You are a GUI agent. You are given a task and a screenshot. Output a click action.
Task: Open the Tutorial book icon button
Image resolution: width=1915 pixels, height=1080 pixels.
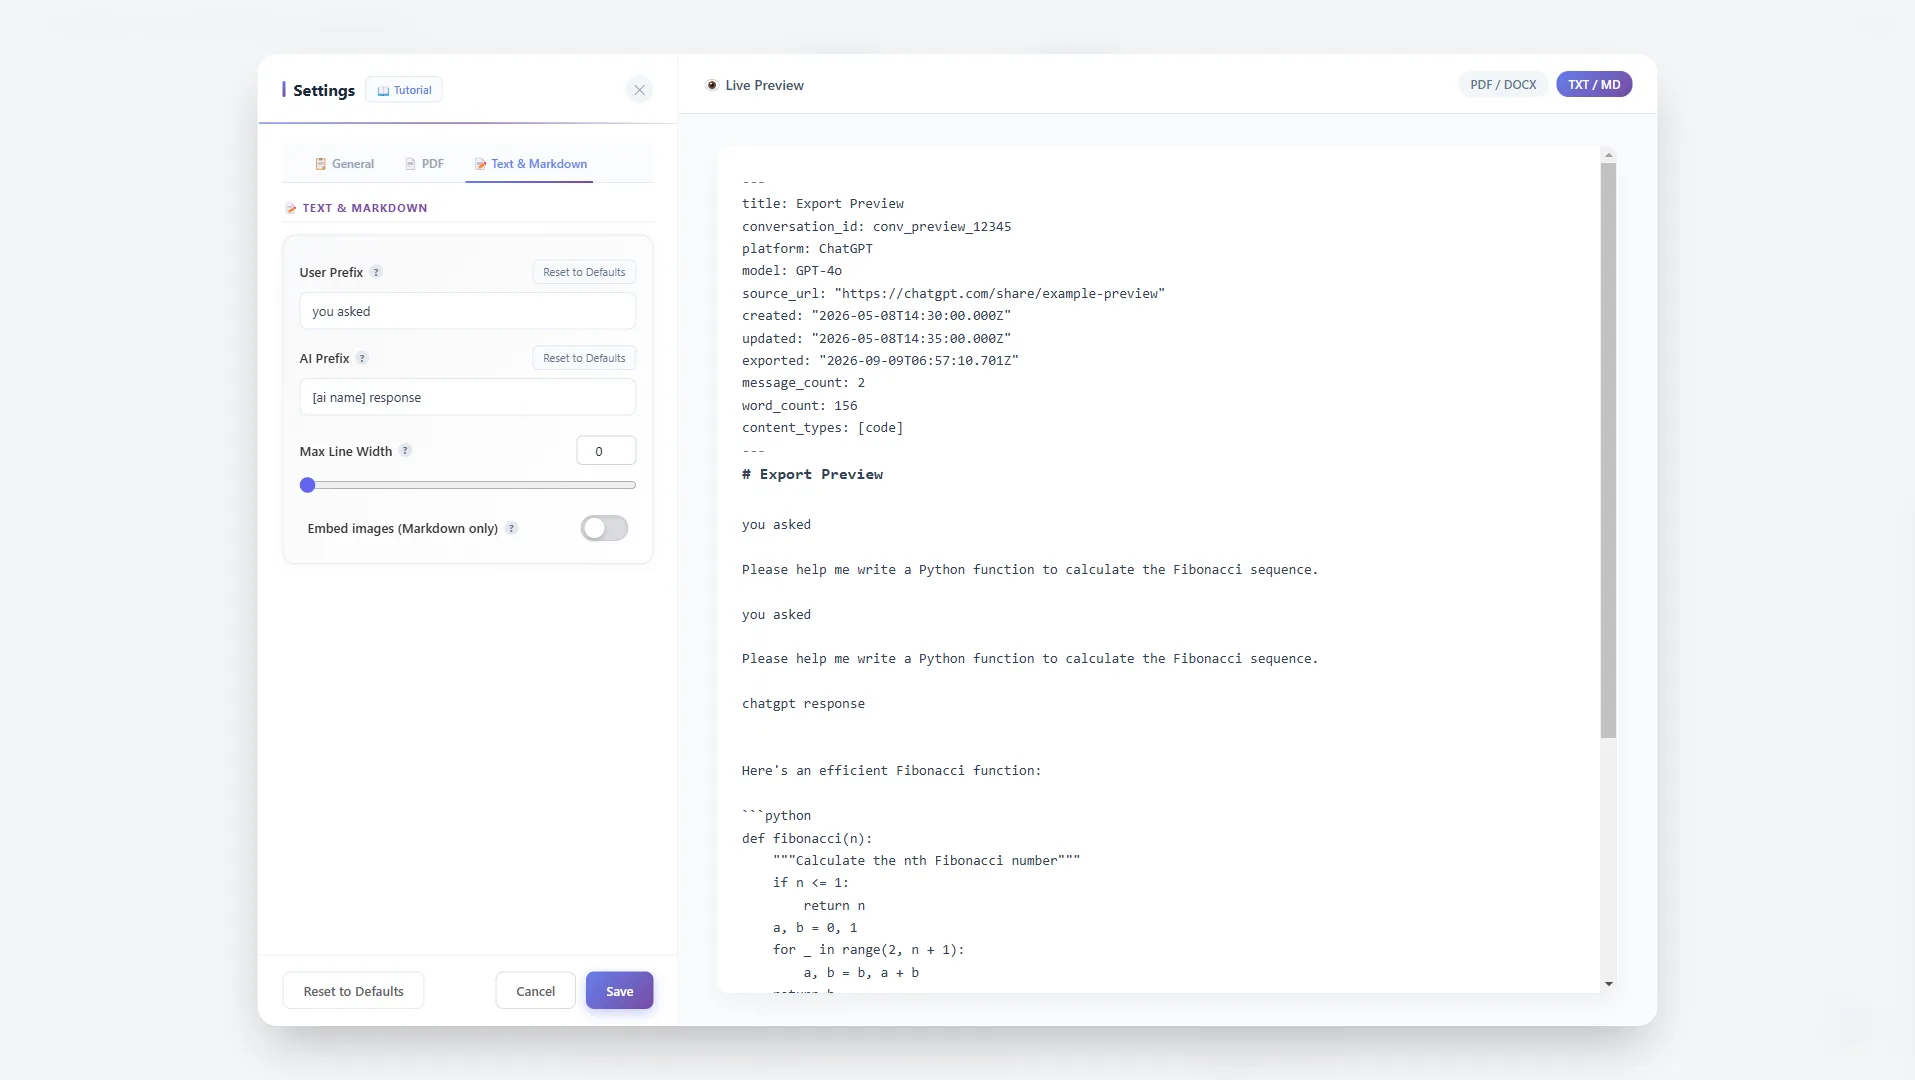tap(404, 90)
